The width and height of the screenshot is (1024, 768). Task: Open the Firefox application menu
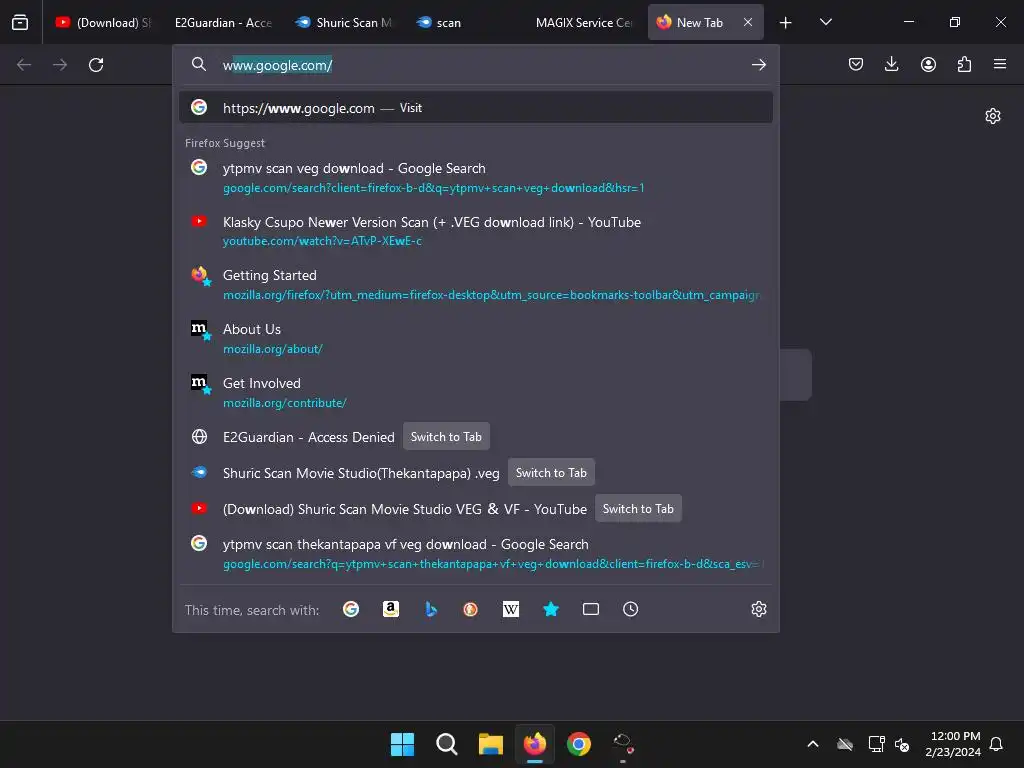pyautogui.click(x=1000, y=64)
